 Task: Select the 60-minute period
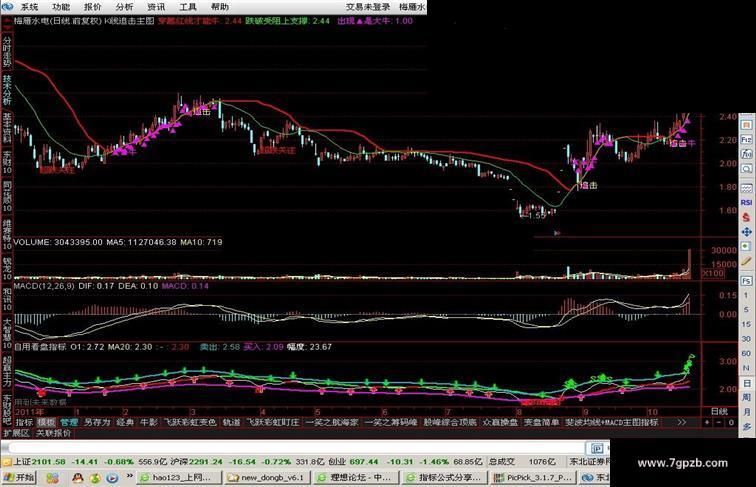pos(746,353)
